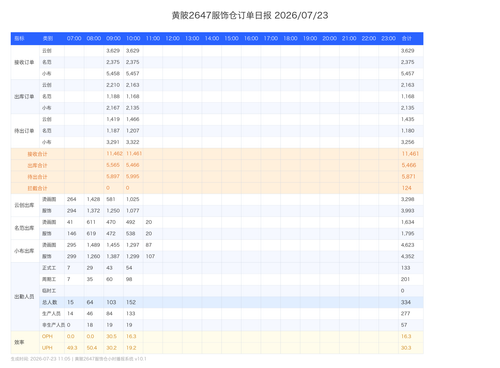
Task: Click the 名范出库 group label
Action: point(24,228)
